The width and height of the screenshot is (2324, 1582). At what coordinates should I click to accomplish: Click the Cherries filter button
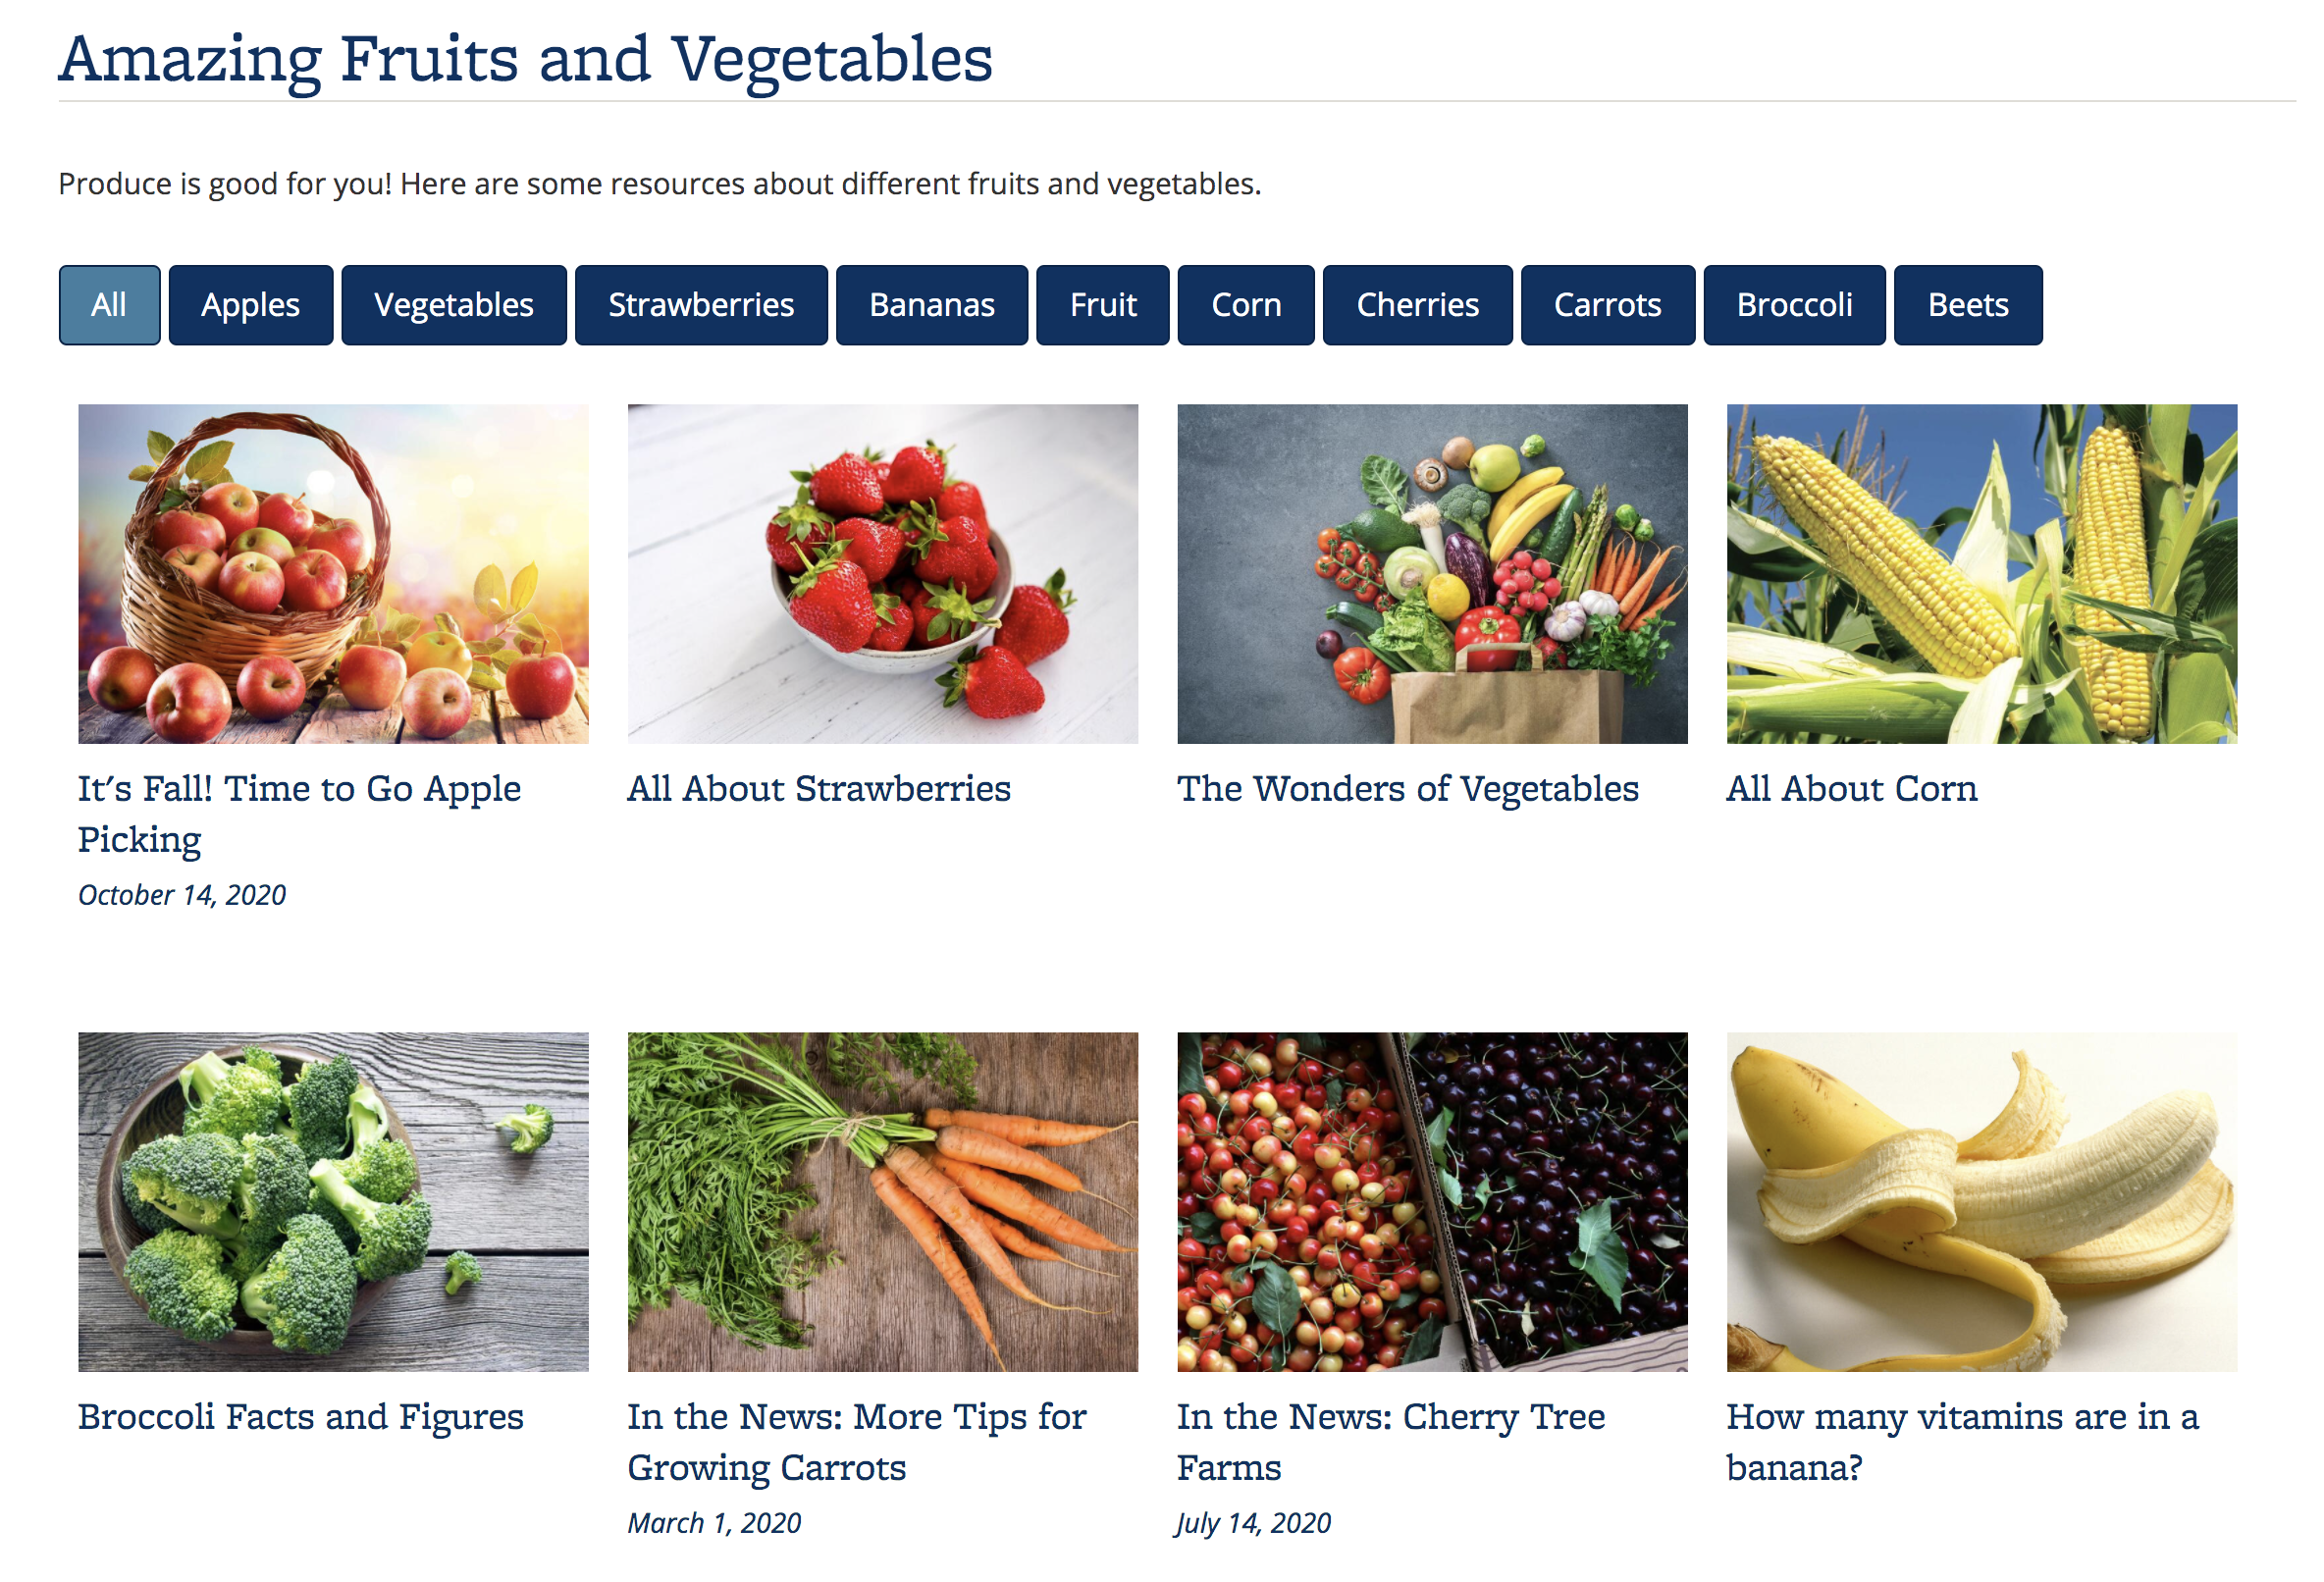pos(1413,303)
